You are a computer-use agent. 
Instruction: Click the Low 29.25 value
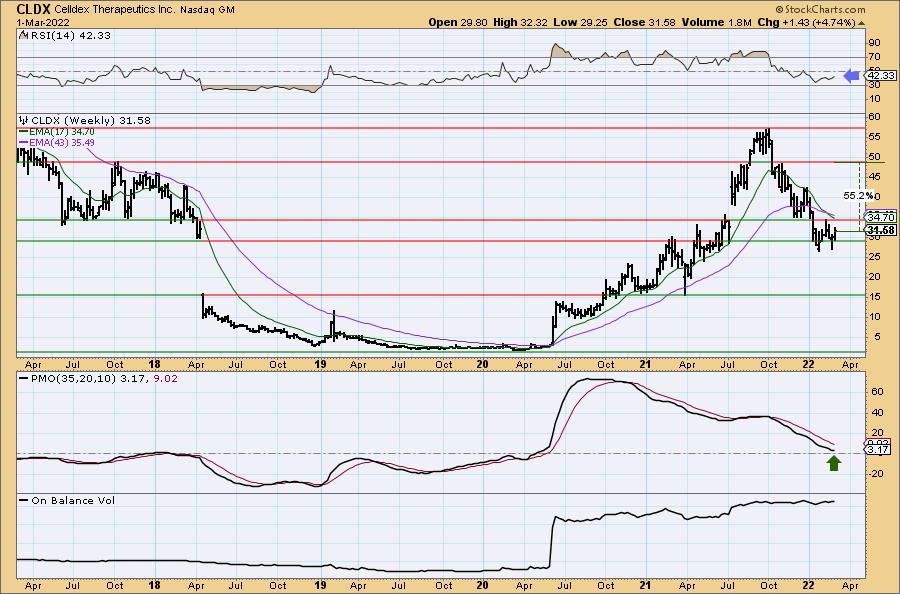pos(581,22)
